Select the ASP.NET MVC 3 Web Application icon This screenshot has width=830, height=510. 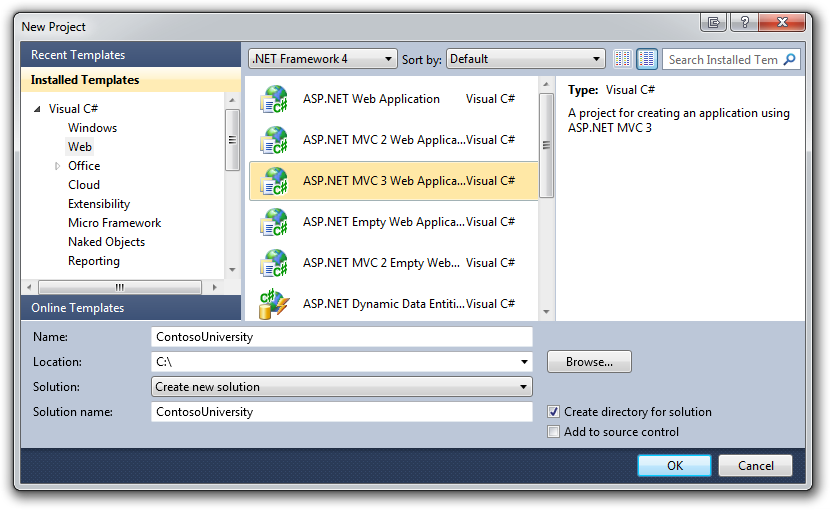273,181
